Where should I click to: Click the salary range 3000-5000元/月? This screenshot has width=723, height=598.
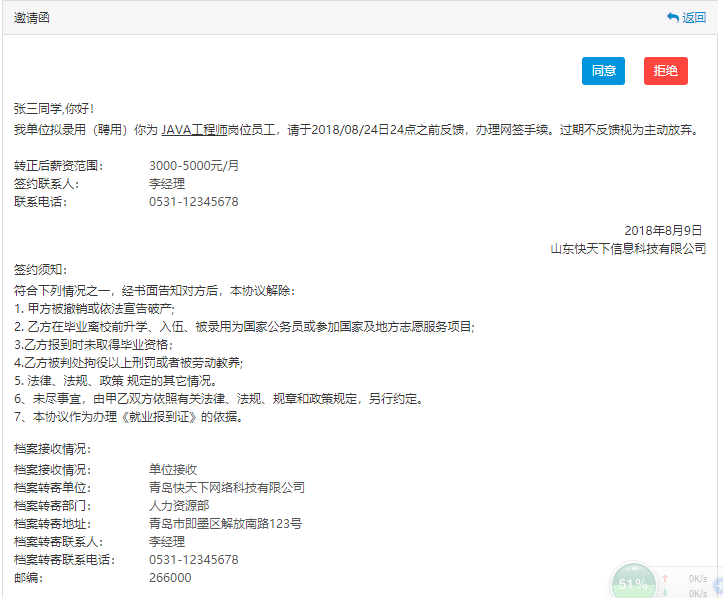click(x=193, y=166)
